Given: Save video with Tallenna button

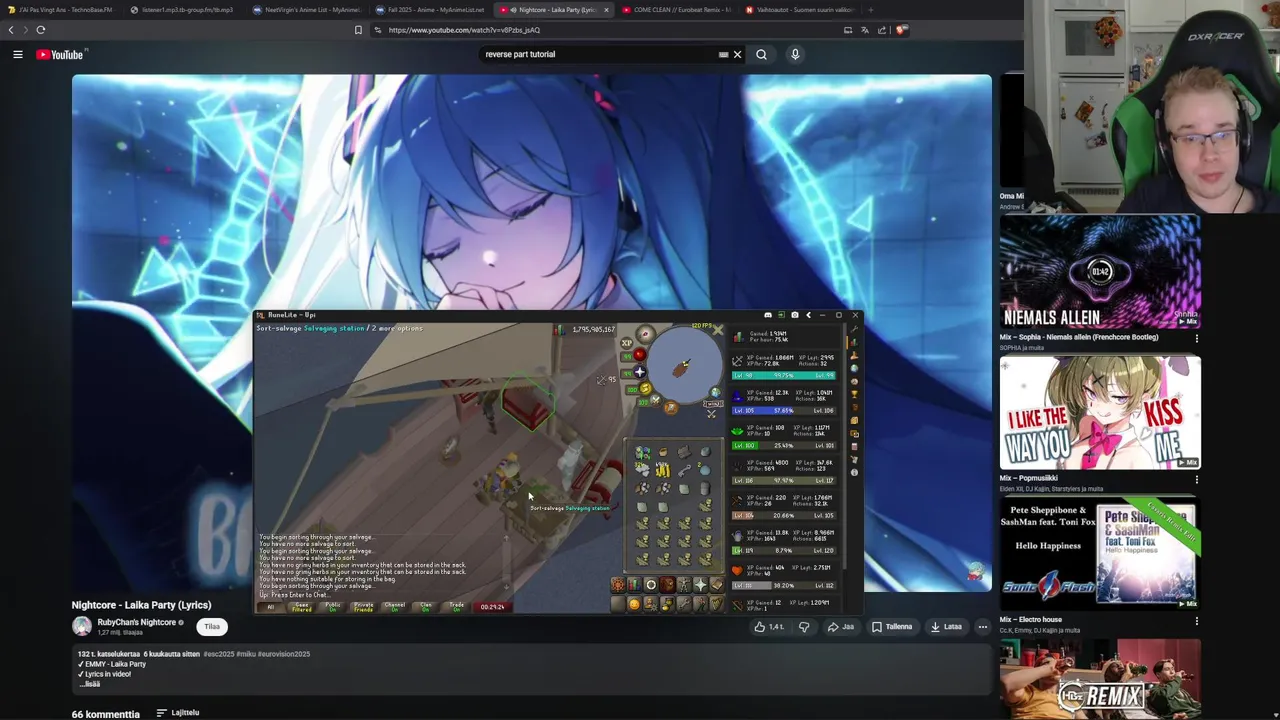Looking at the screenshot, I should pyautogui.click(x=892, y=627).
